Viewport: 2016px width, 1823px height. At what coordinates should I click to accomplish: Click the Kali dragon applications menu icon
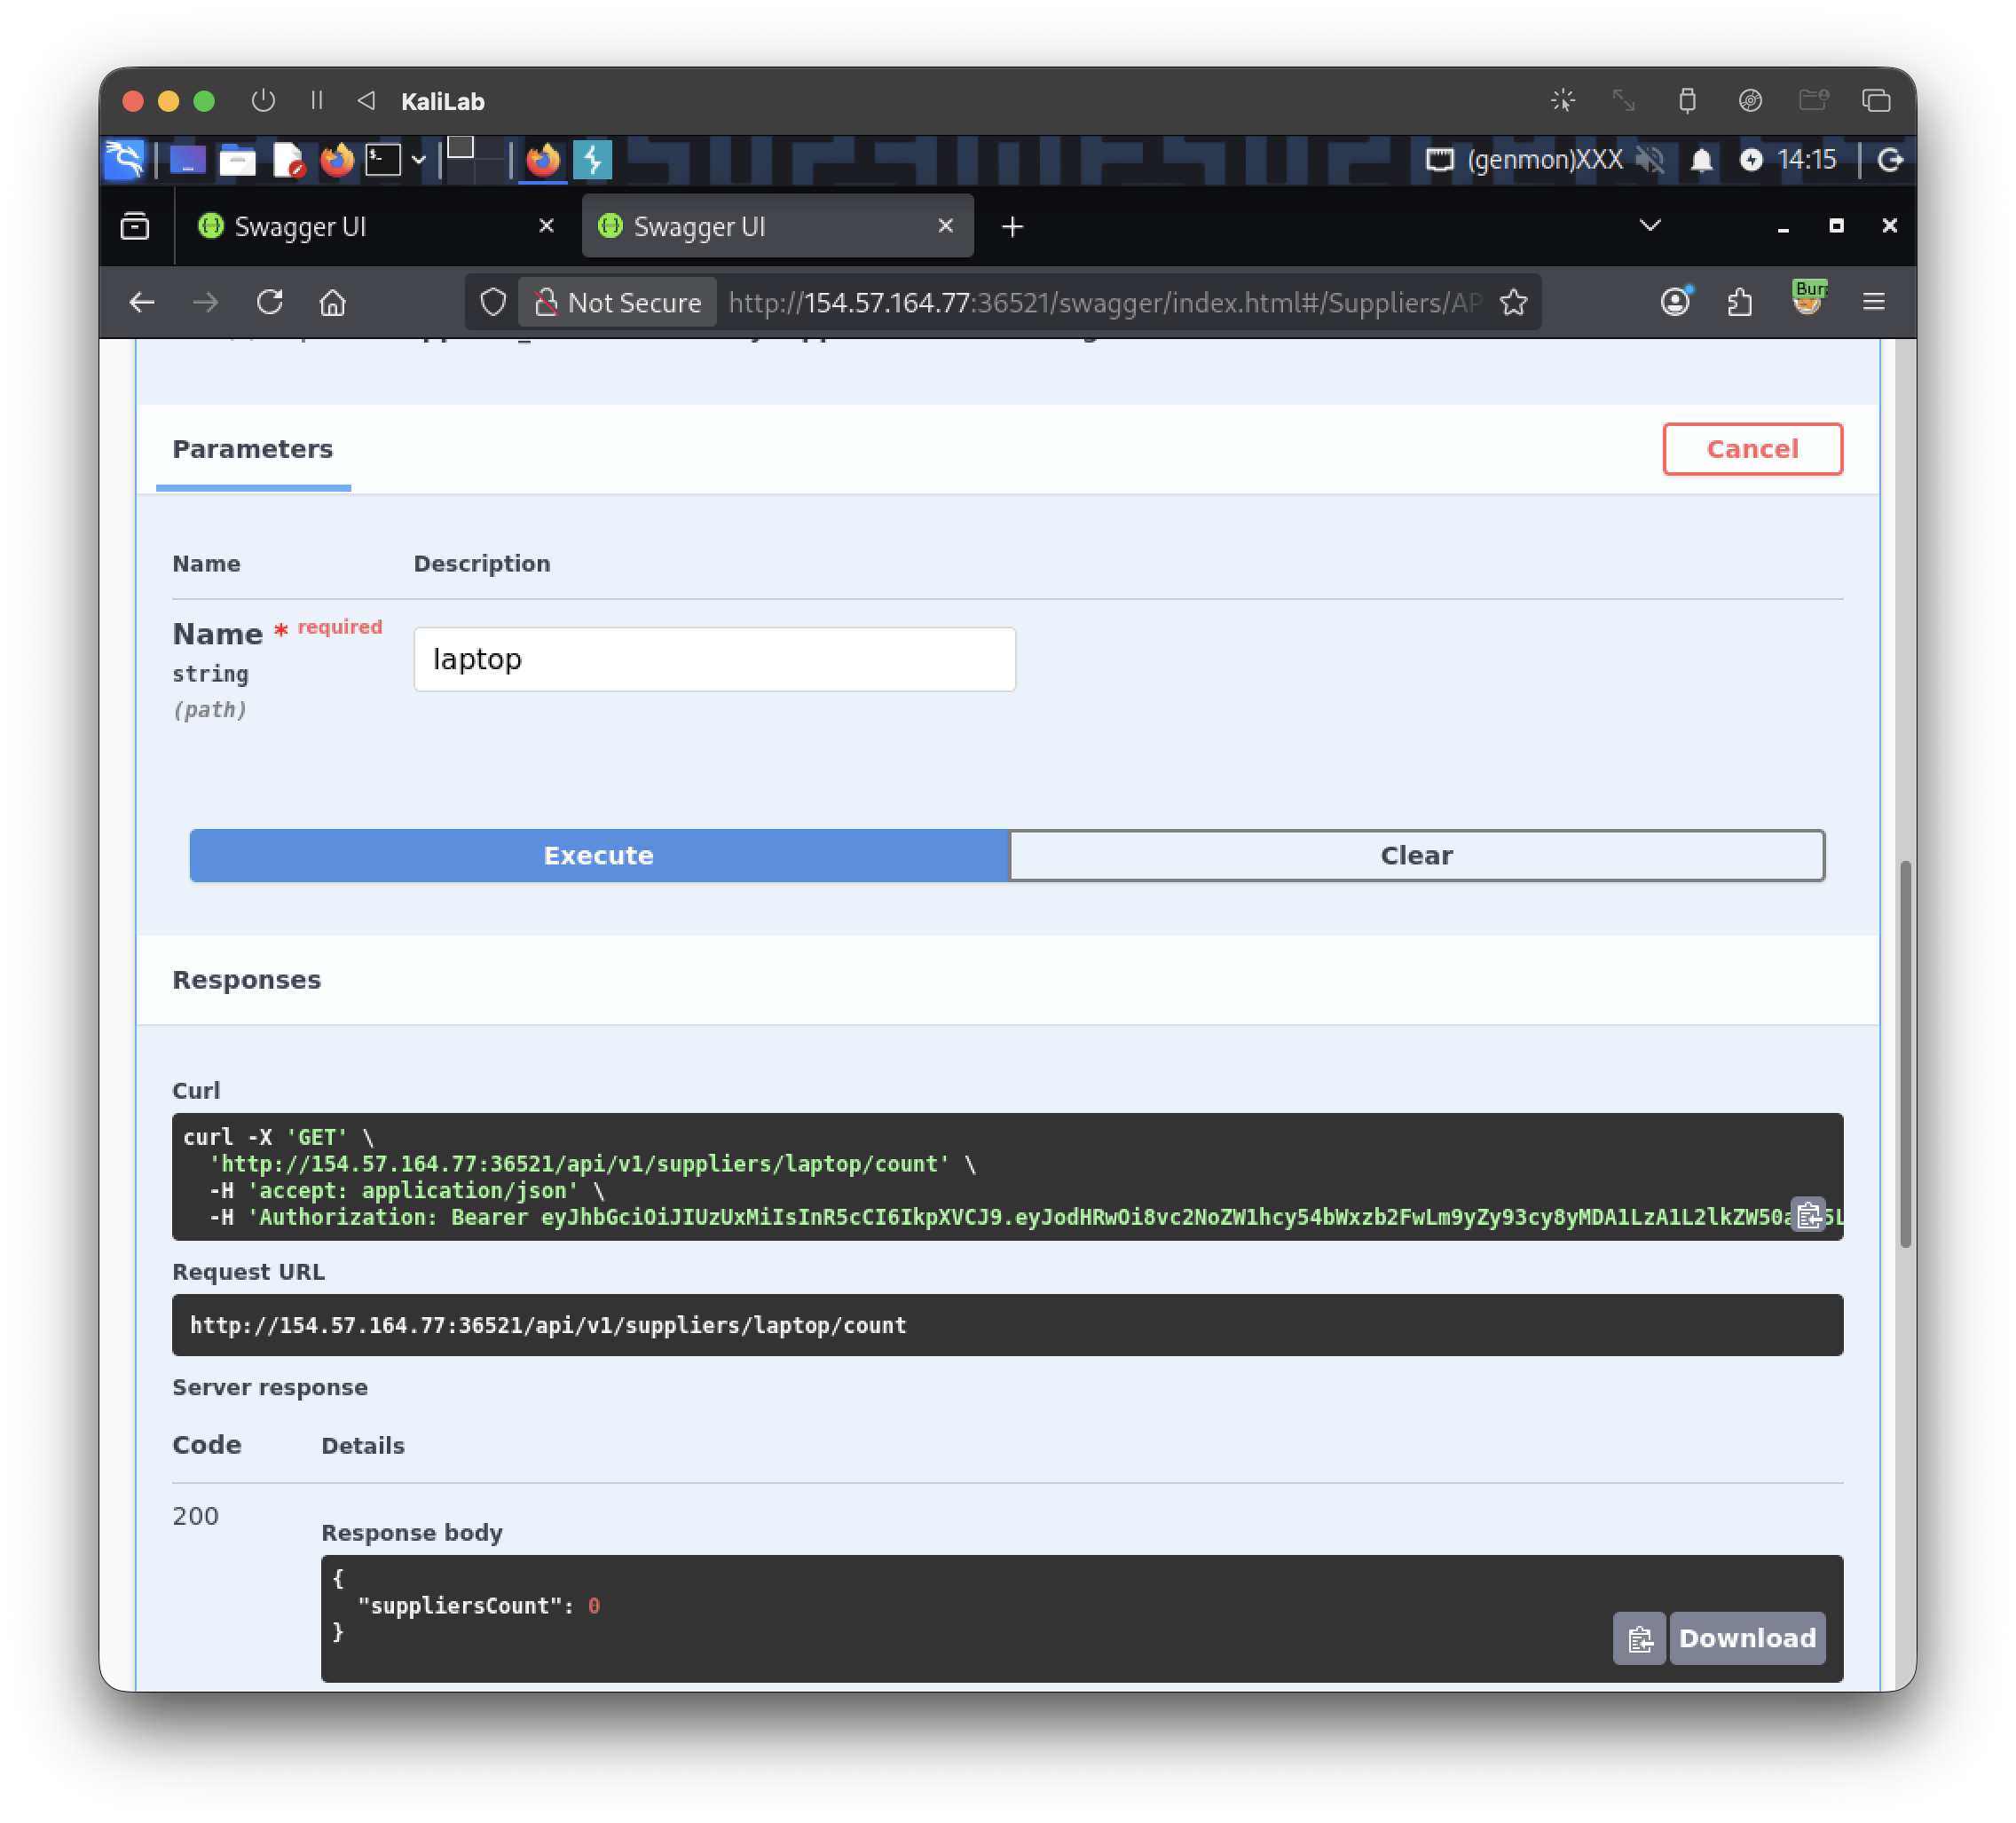[124, 159]
